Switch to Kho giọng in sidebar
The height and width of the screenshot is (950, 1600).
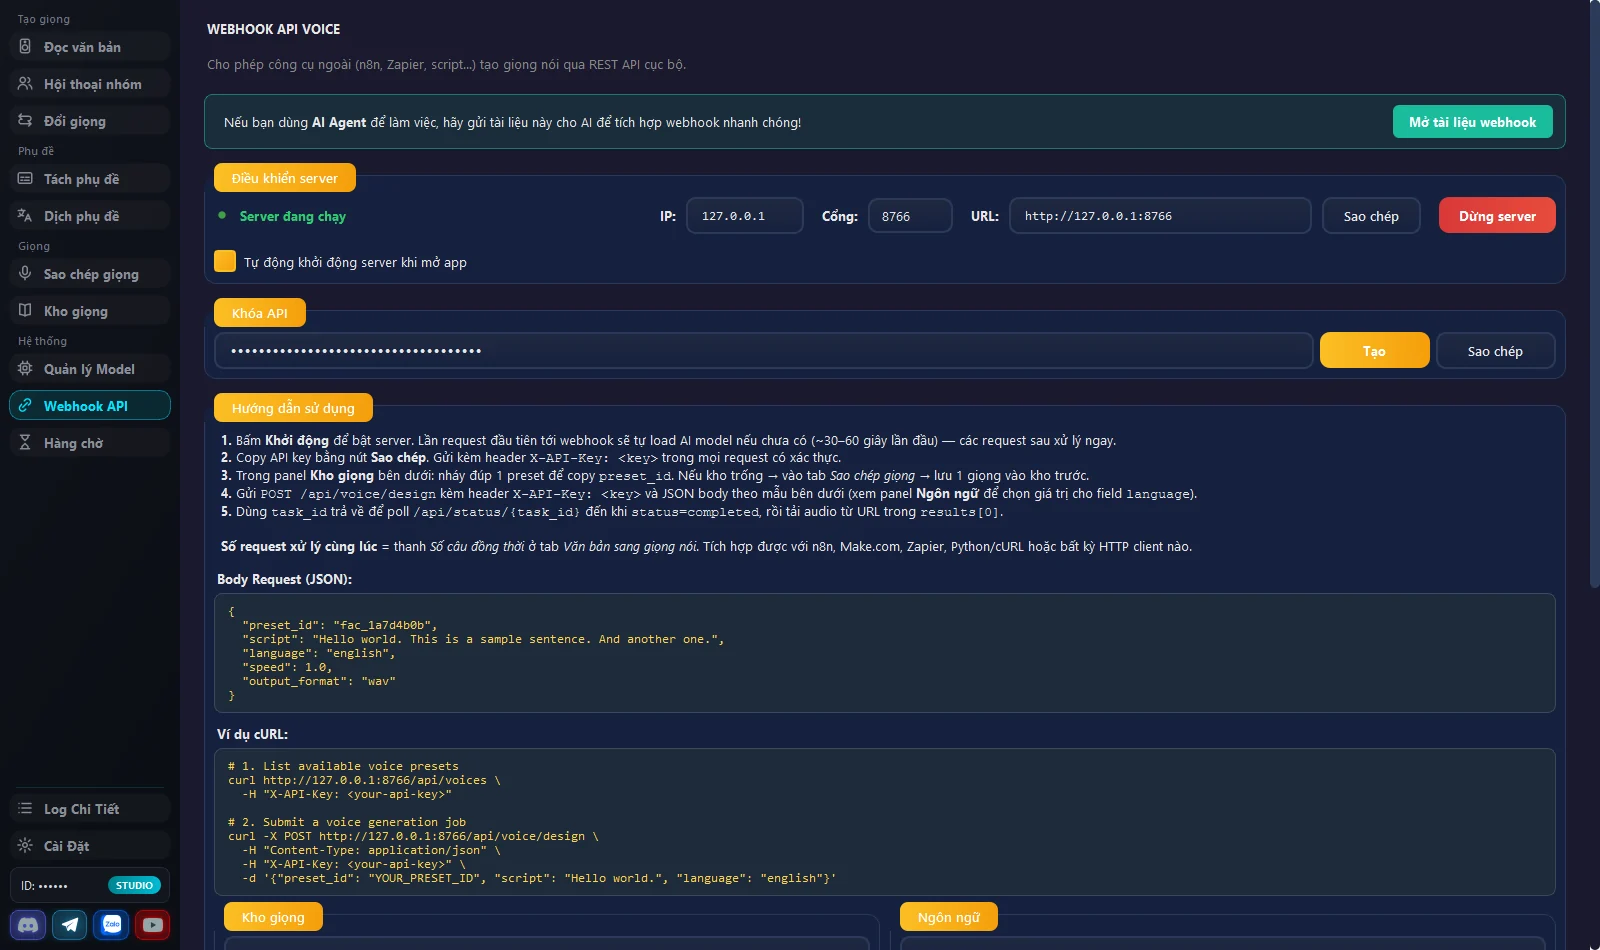pos(90,311)
